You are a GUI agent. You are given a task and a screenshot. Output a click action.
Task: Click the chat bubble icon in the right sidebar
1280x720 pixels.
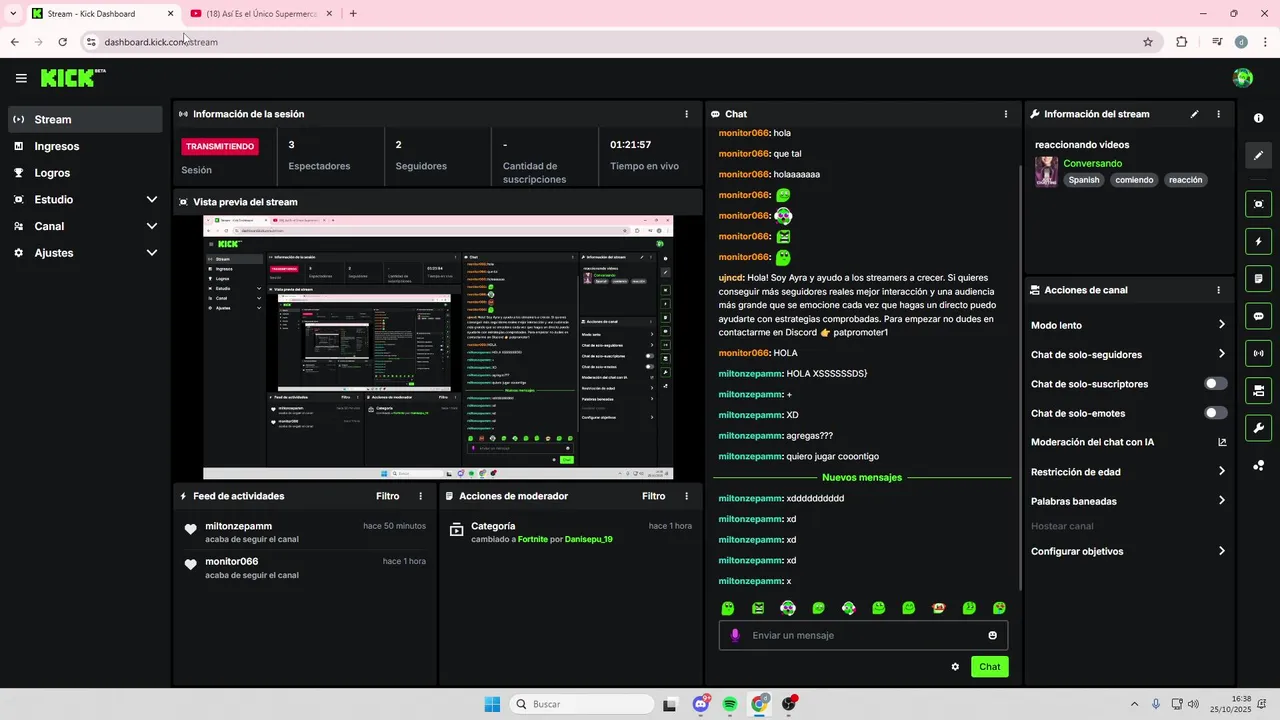tap(1258, 315)
